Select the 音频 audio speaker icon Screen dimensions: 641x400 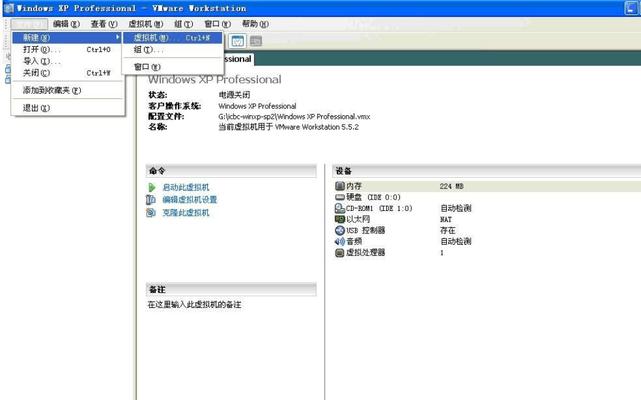[x=340, y=241]
